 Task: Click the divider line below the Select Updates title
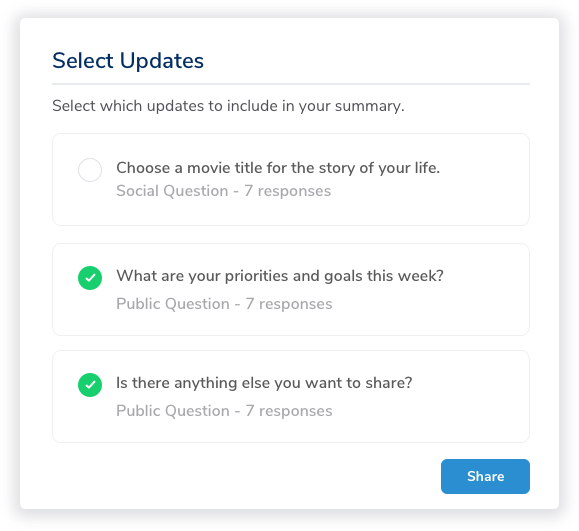(x=291, y=84)
